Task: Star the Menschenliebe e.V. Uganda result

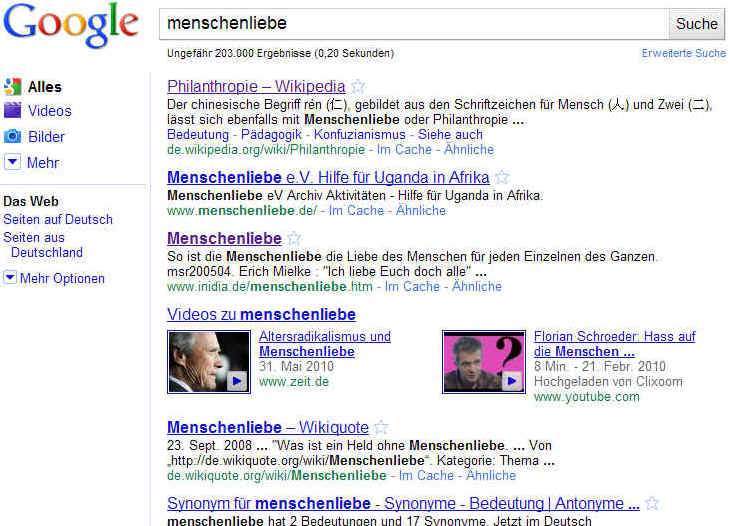Action: 502,177
